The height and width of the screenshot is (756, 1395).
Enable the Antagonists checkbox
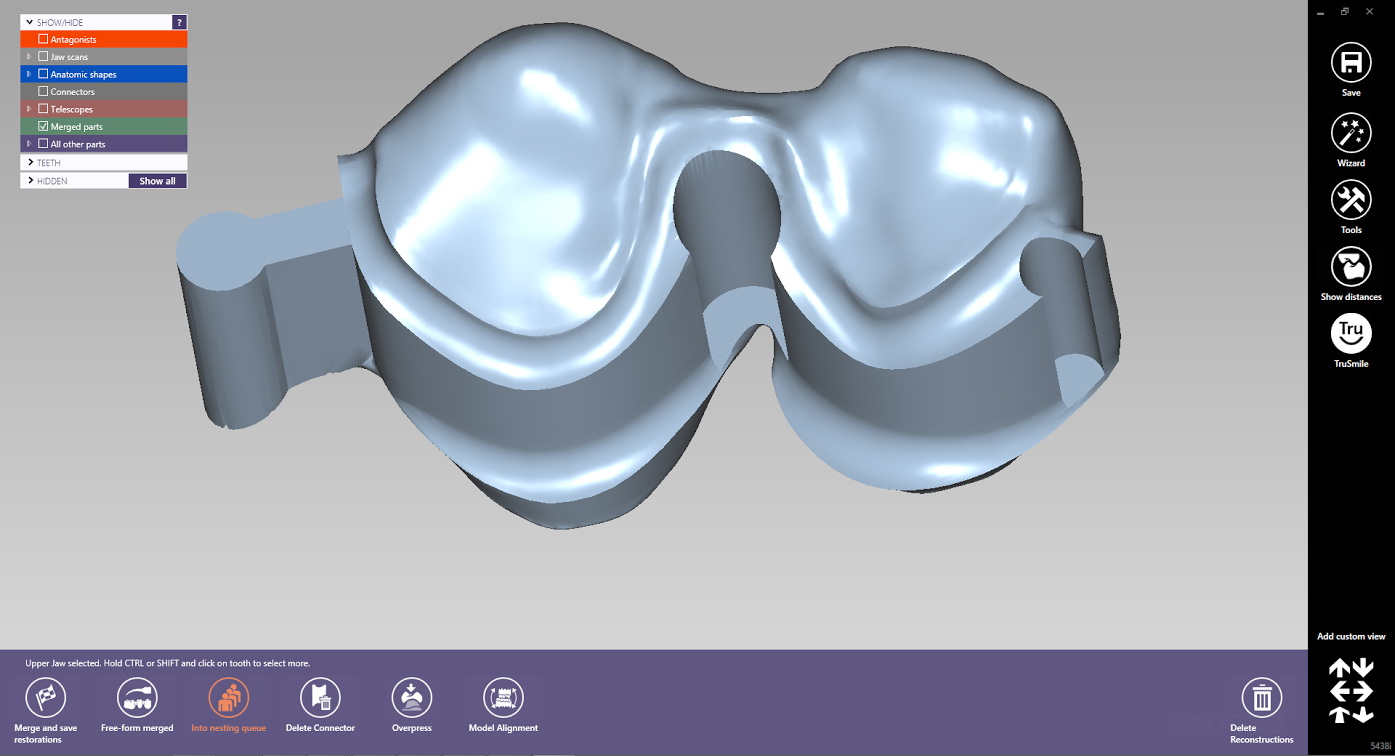click(x=43, y=39)
